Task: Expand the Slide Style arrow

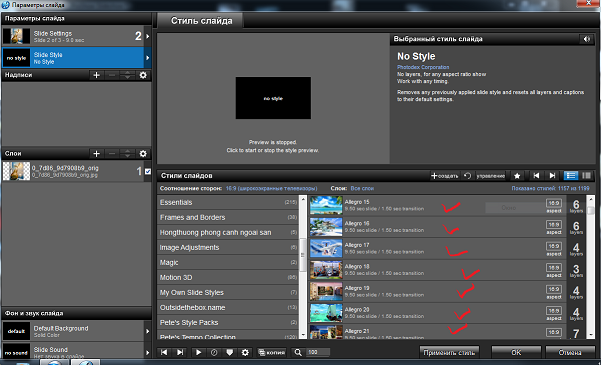Action: coord(148,58)
